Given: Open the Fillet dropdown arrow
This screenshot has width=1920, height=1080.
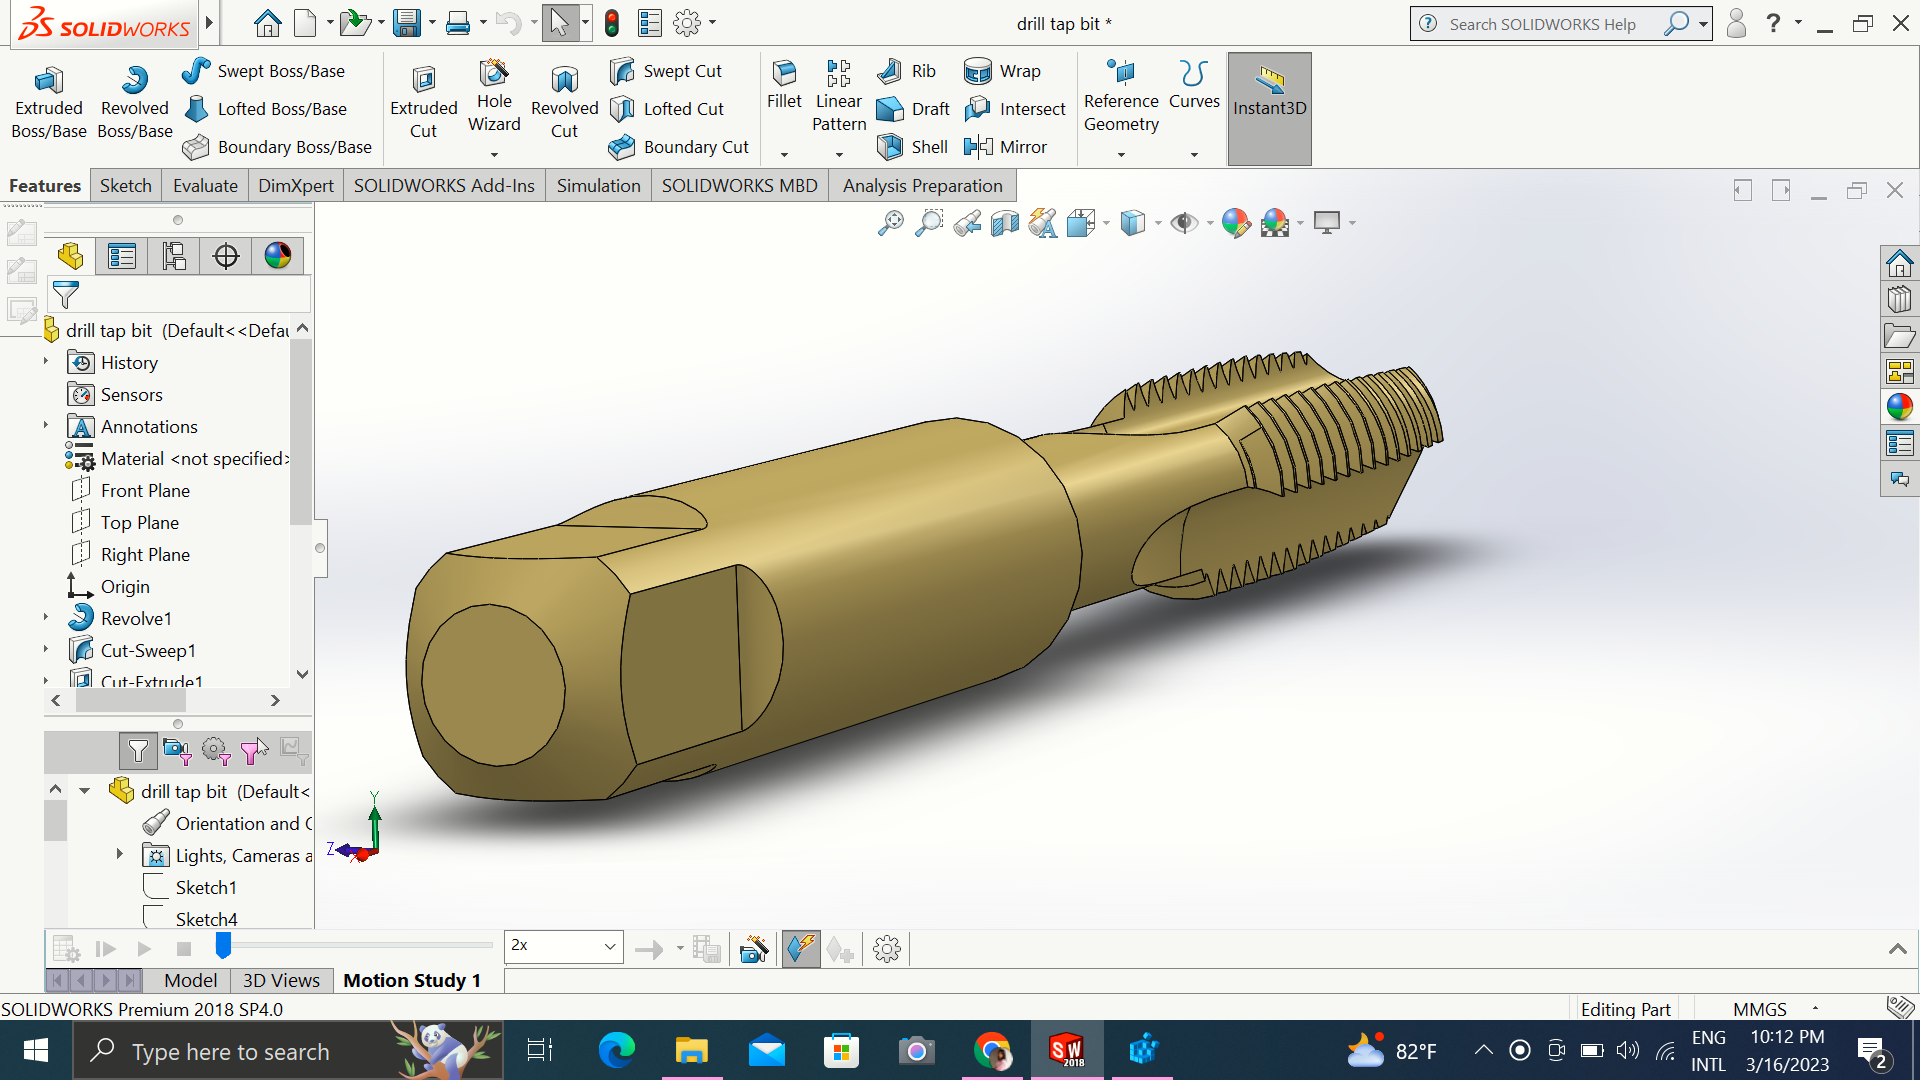Looking at the screenshot, I should [x=784, y=155].
